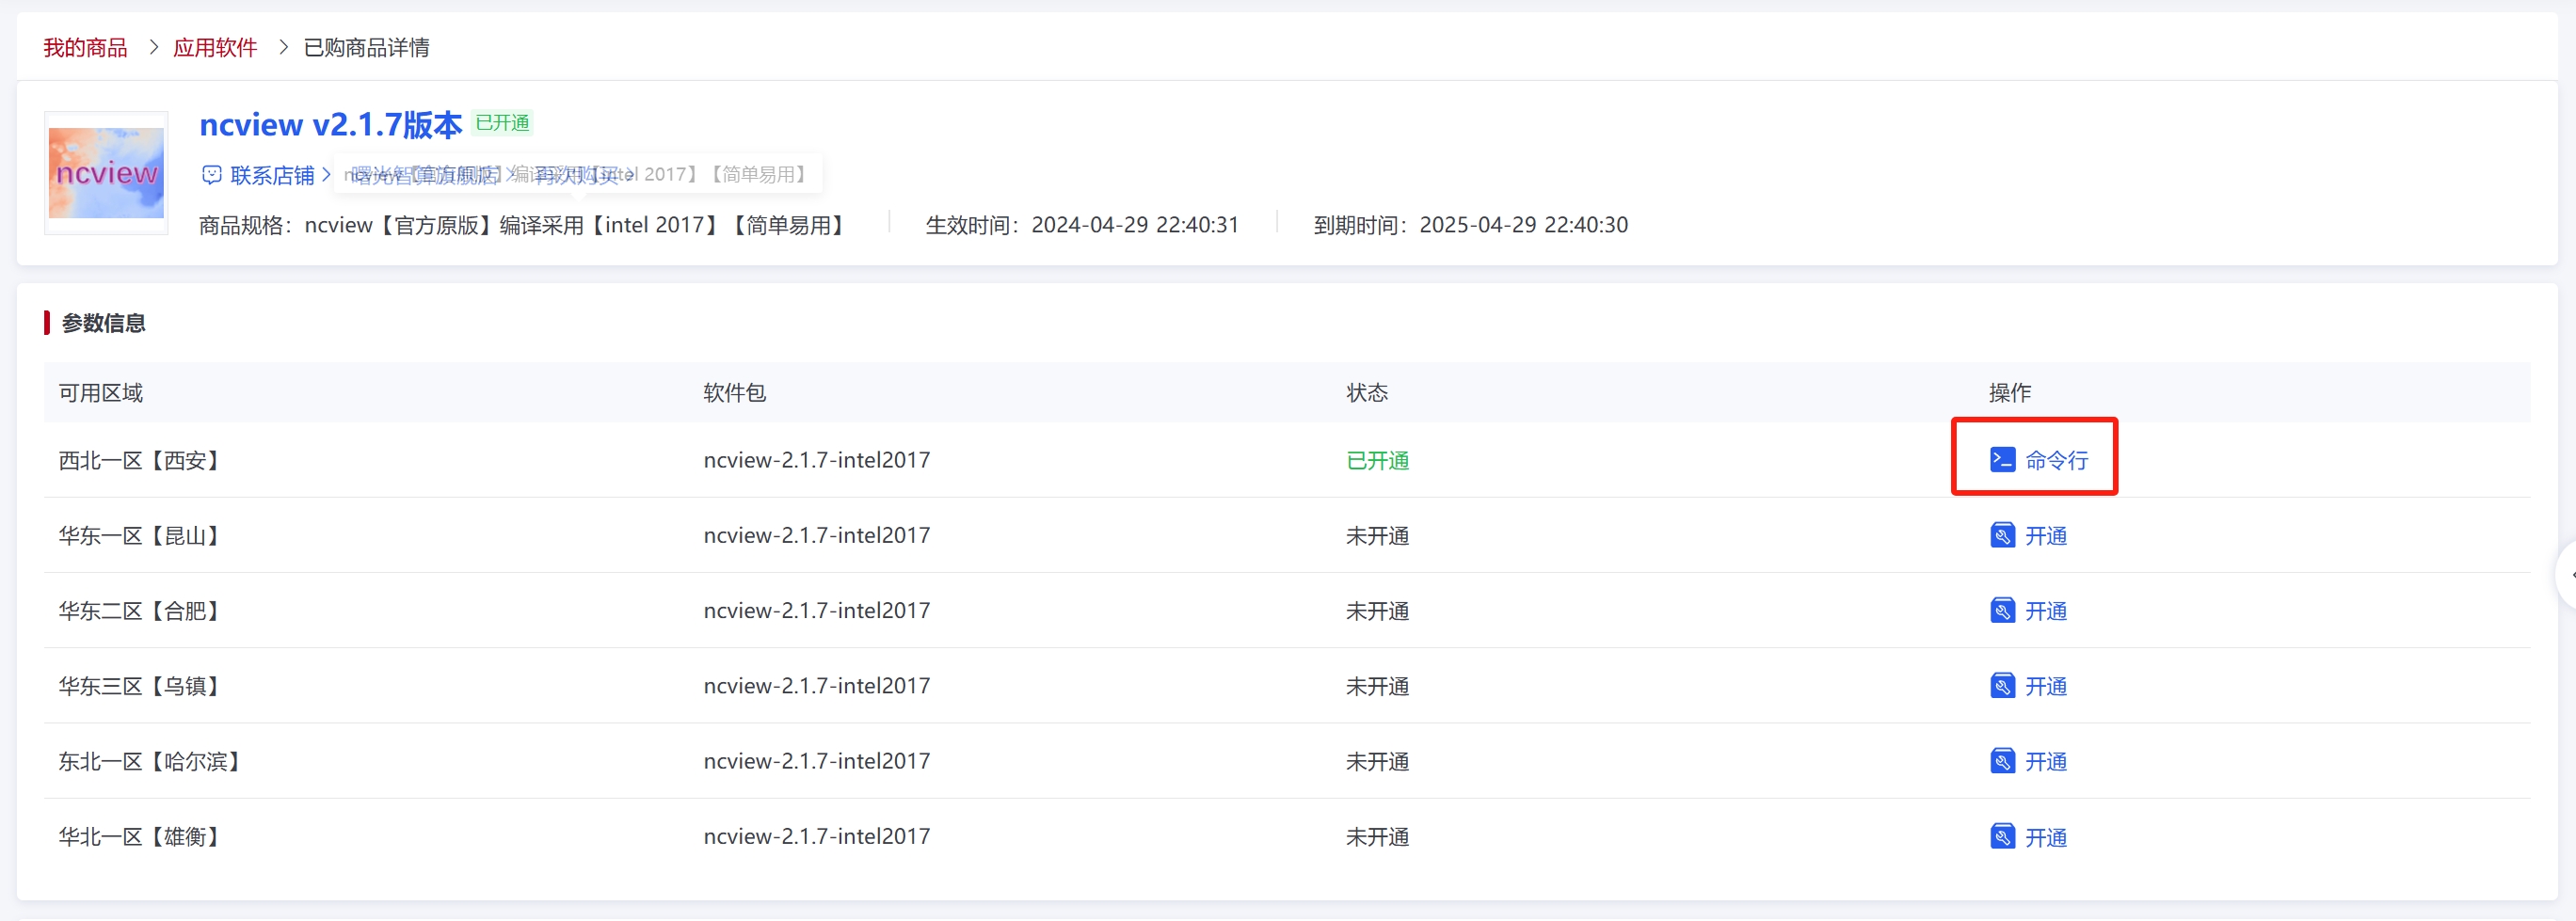Click 开通 text for 华北一区【雄衡】
This screenshot has height=921, width=2576.
tap(2046, 837)
